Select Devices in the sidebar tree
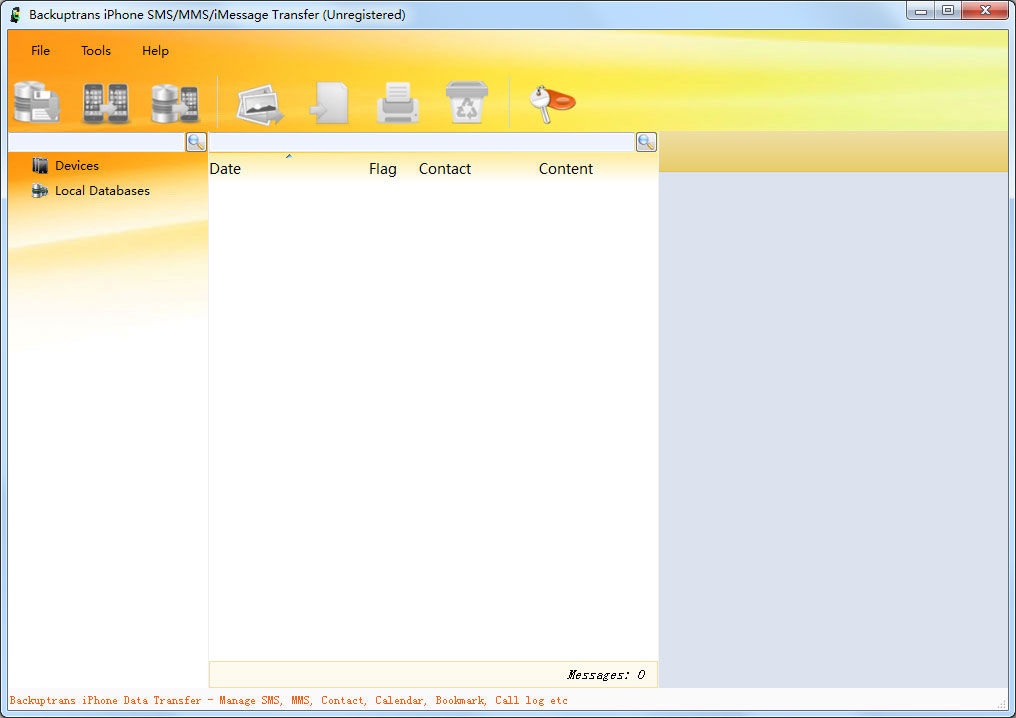The height and width of the screenshot is (718, 1016). click(x=76, y=166)
